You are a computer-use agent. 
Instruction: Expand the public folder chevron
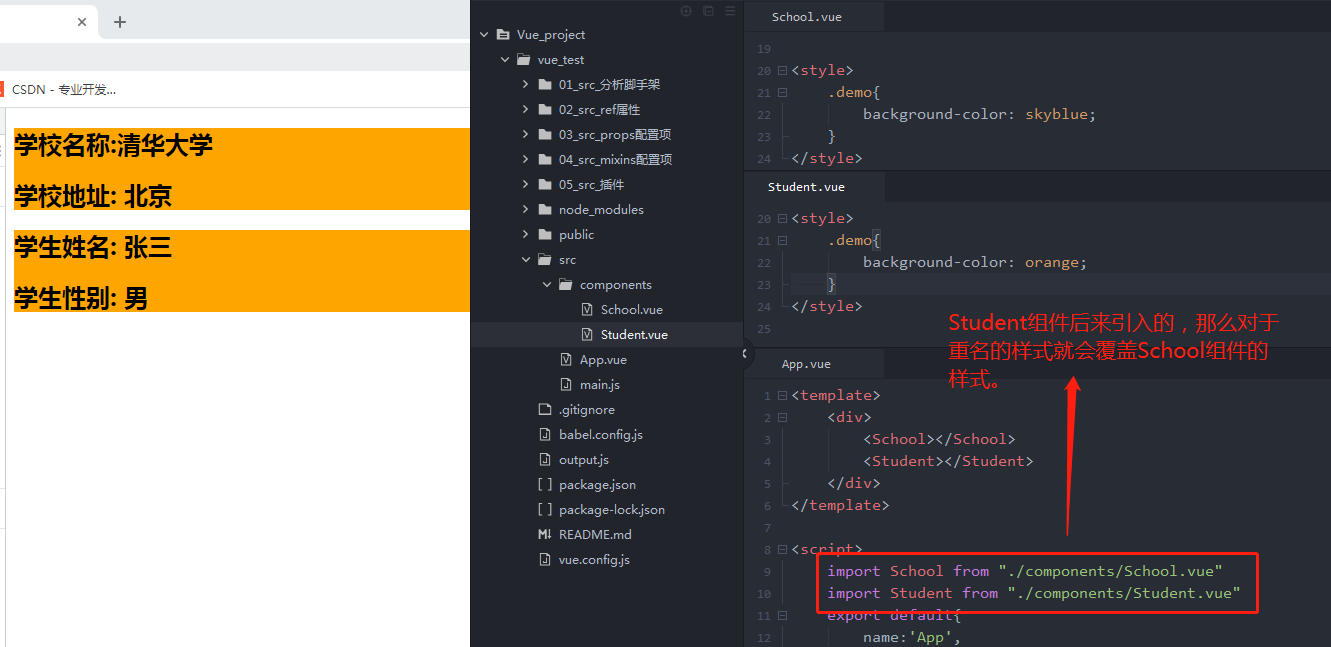pos(526,235)
